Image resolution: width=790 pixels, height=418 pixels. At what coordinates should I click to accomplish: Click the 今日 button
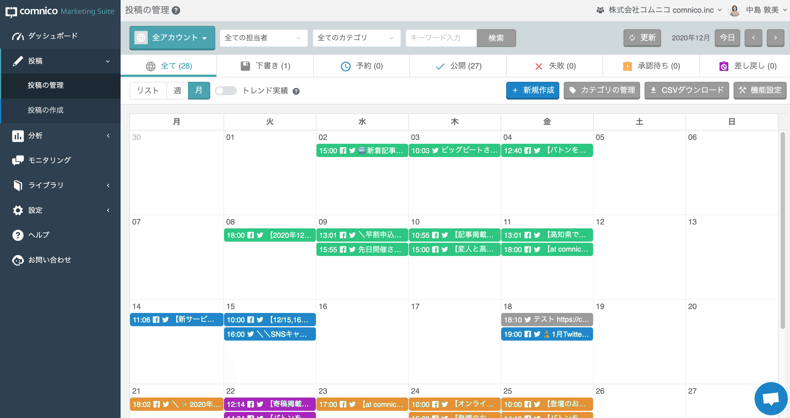727,38
